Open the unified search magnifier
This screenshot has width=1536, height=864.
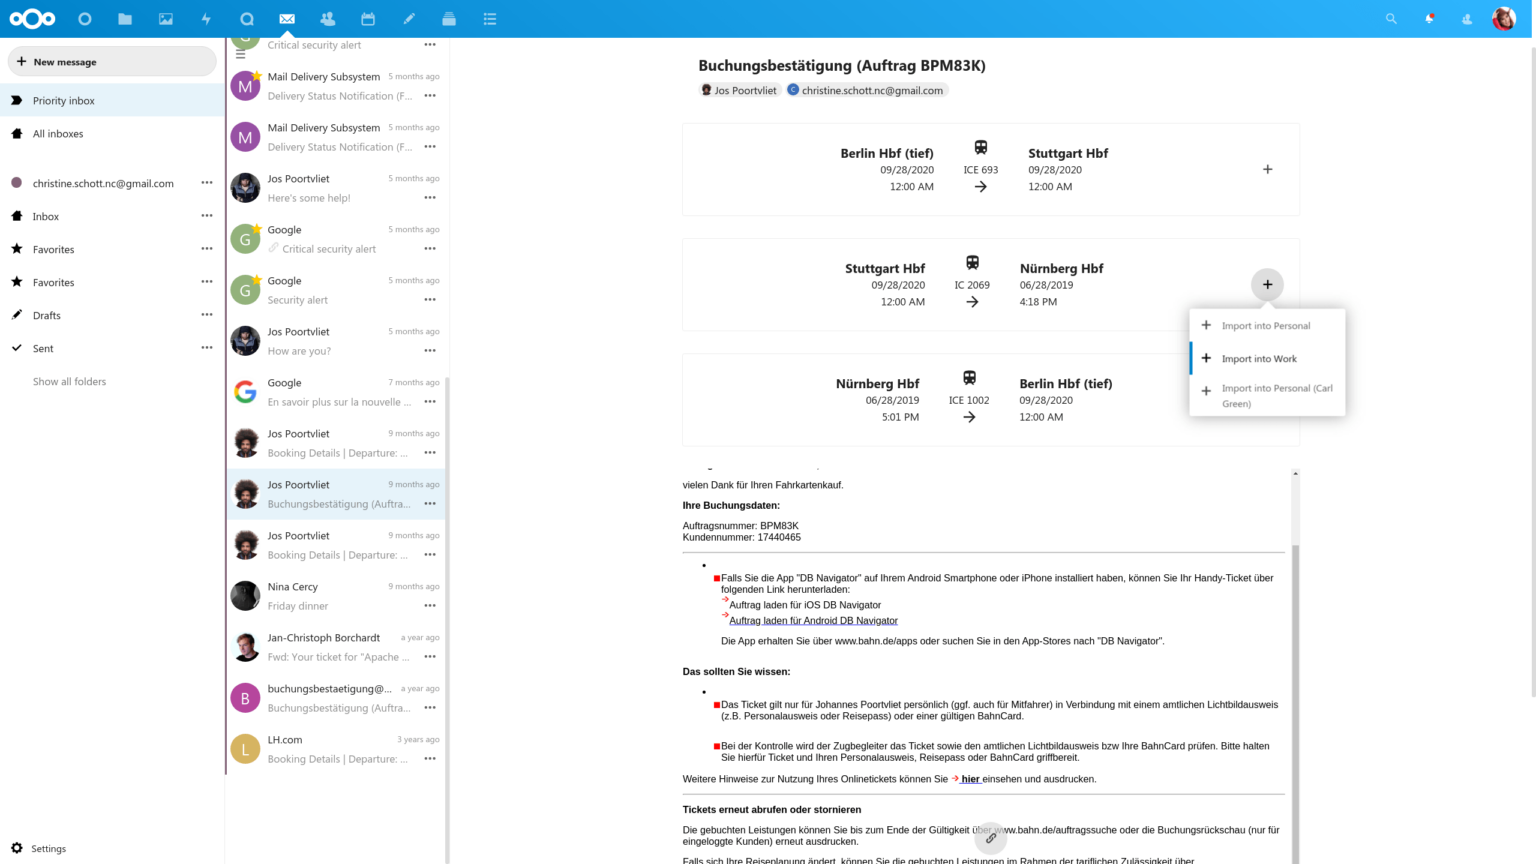pyautogui.click(x=1391, y=18)
